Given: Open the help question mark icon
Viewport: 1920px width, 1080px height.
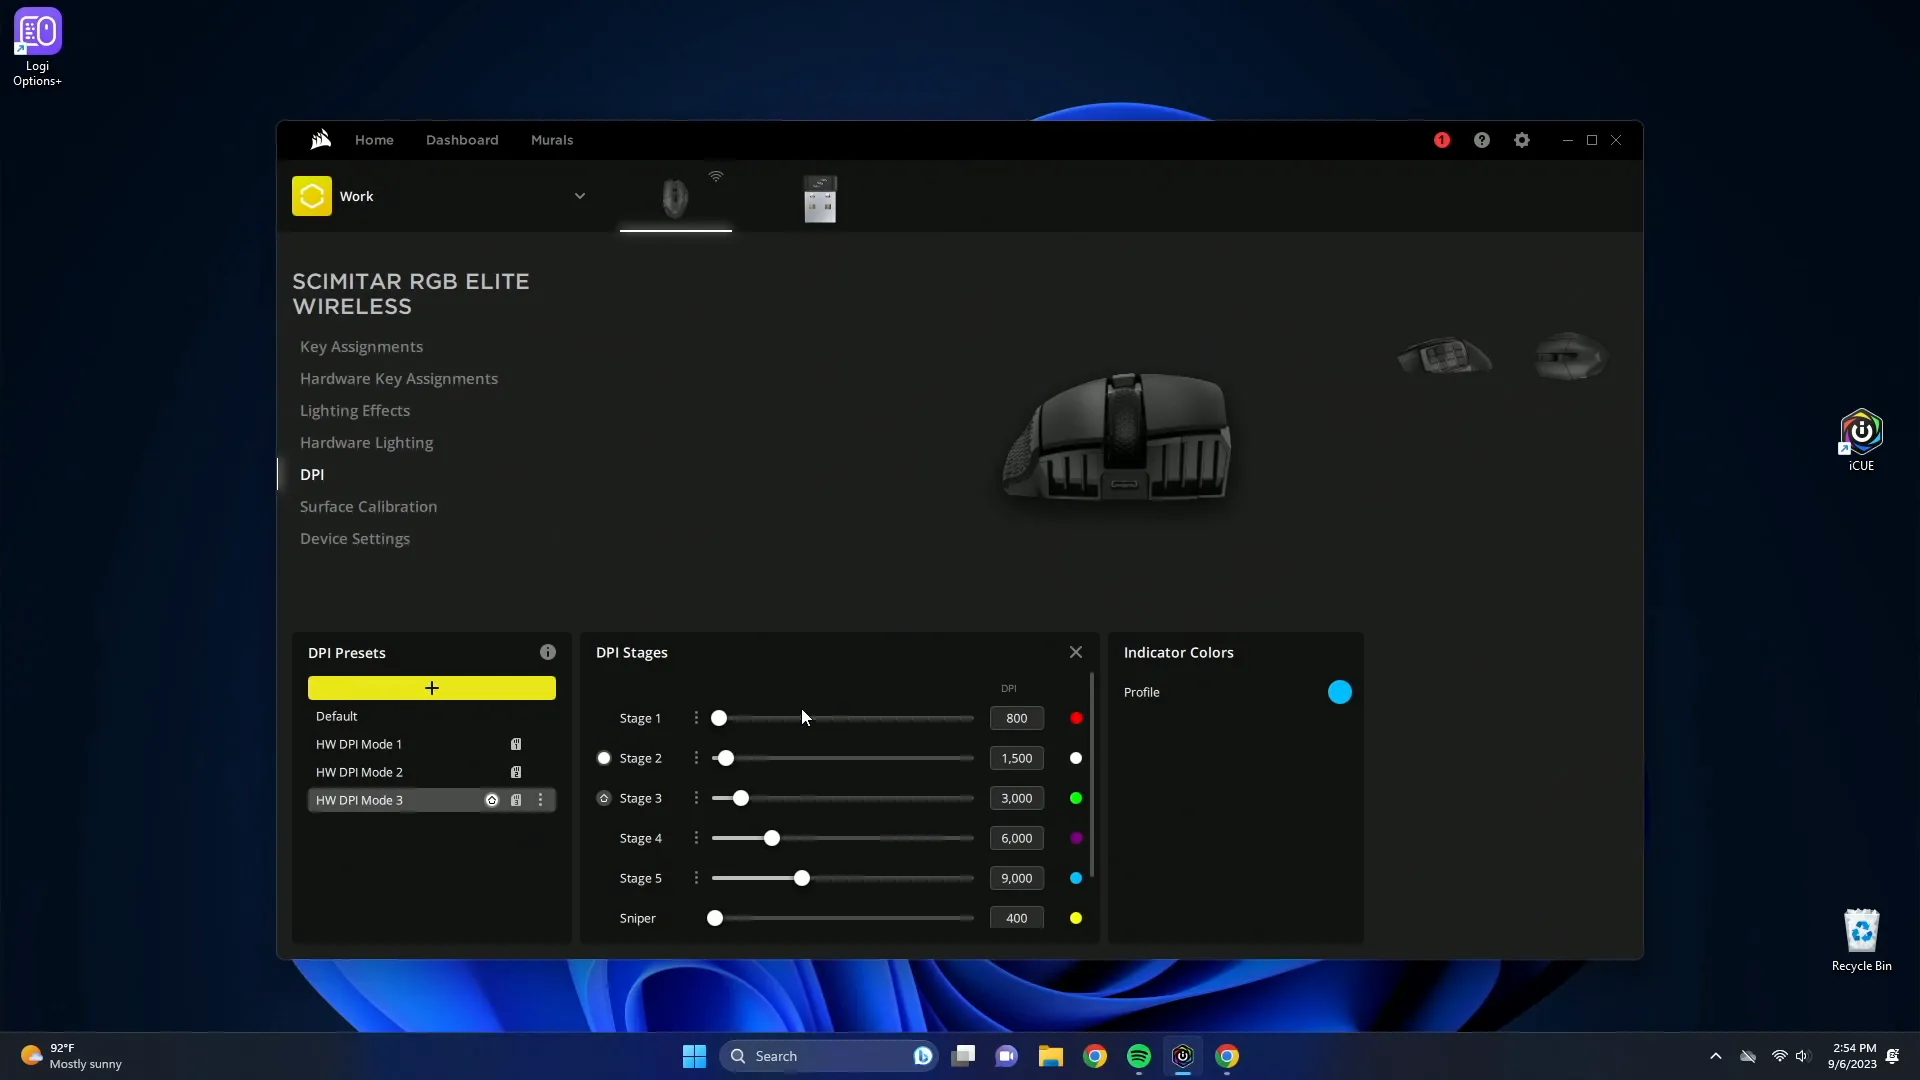Looking at the screenshot, I should tap(1482, 140).
